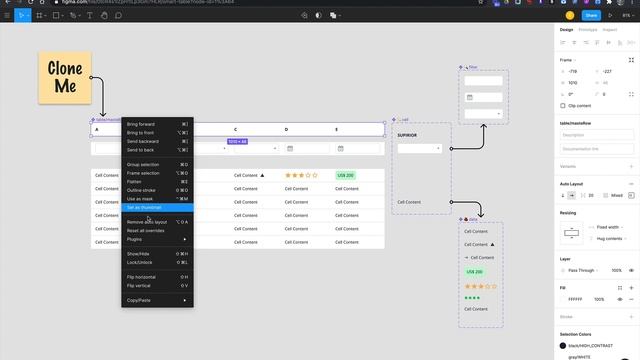Select the Pen tool
This screenshot has height=360, width=640.
tap(73, 16)
